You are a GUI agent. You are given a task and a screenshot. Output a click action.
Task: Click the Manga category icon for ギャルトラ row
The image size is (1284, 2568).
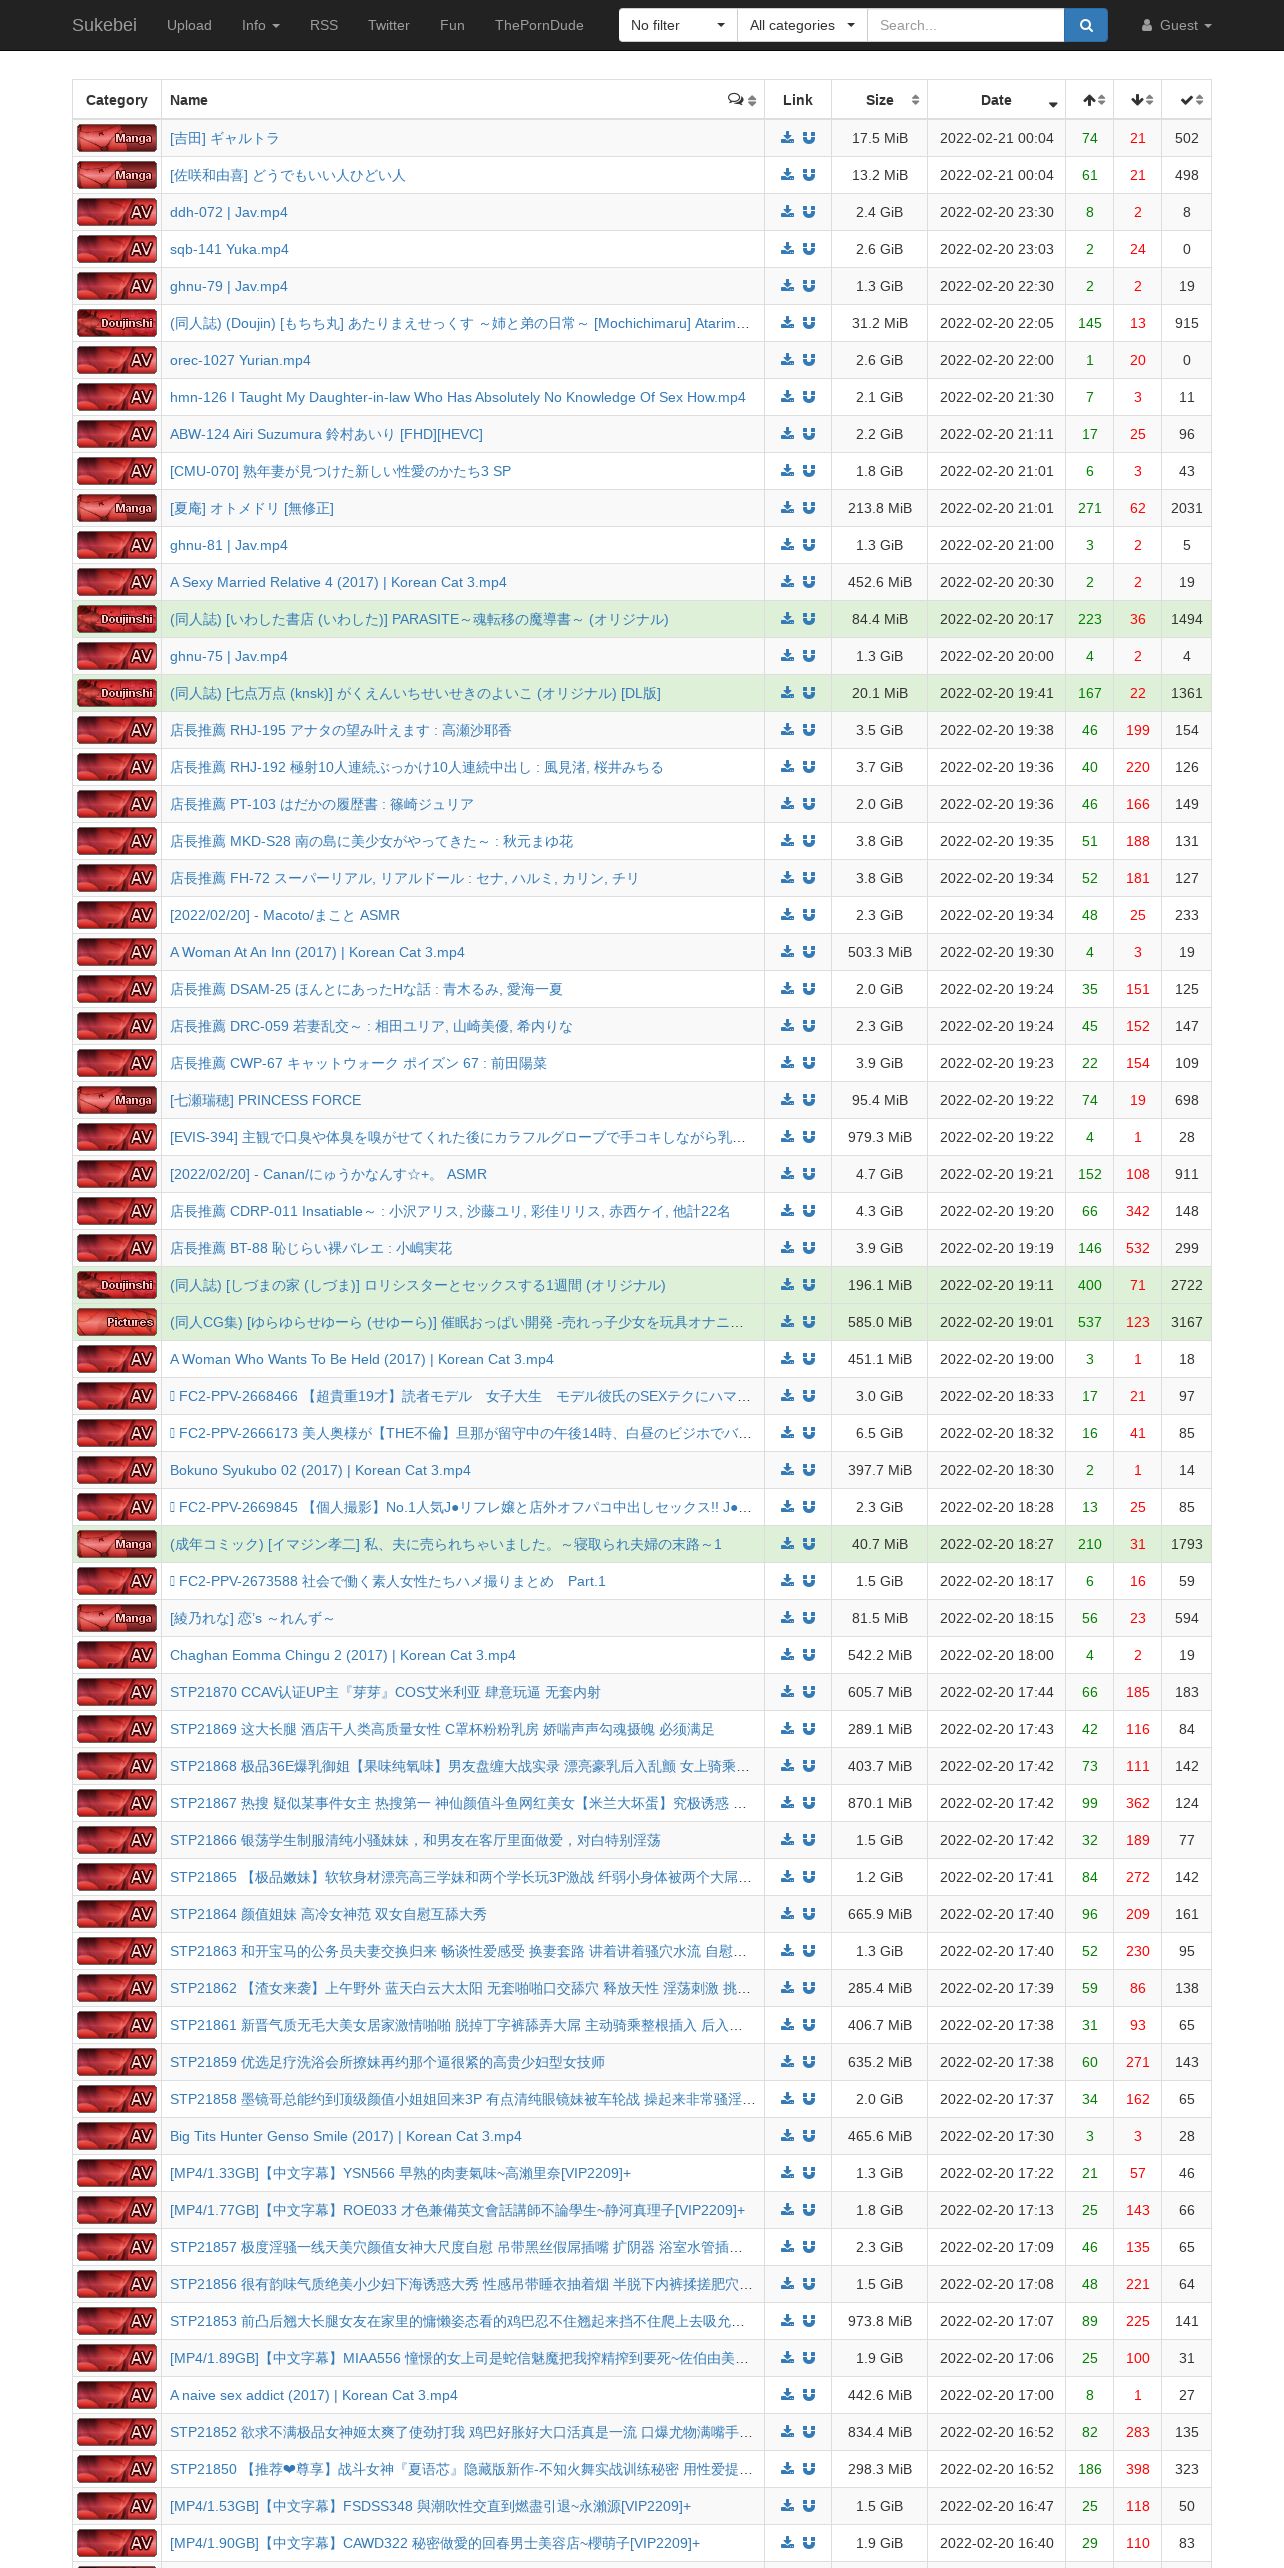coord(117,138)
